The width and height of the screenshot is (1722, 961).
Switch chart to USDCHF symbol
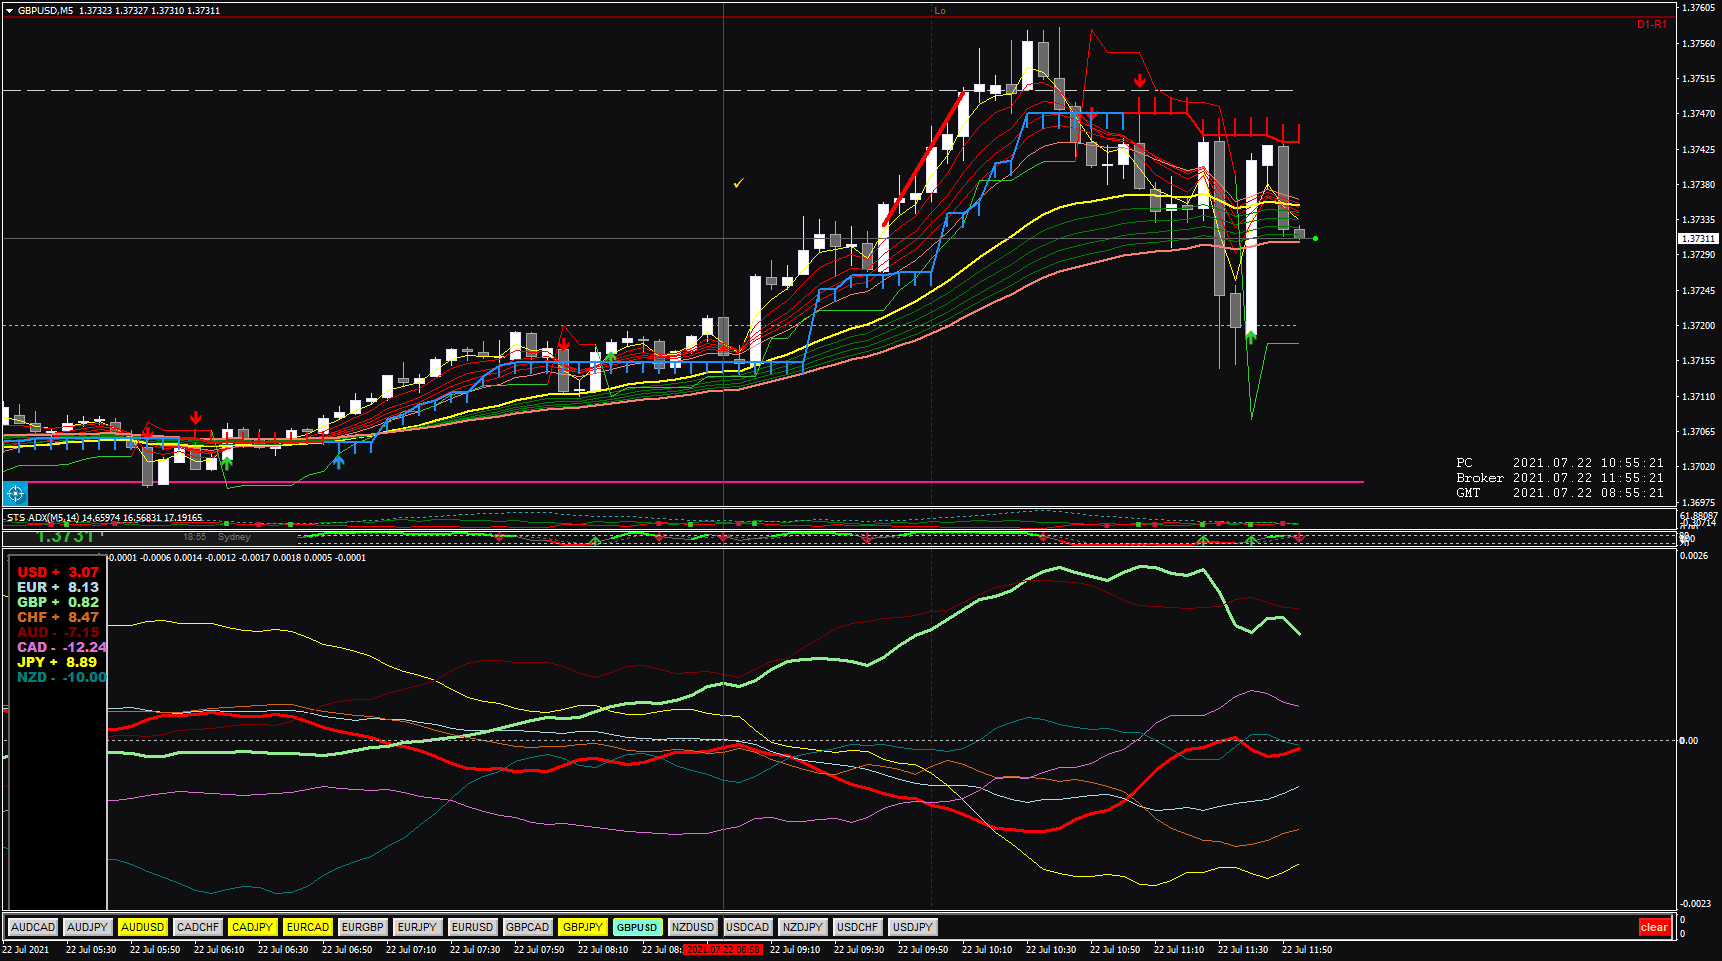point(858,927)
